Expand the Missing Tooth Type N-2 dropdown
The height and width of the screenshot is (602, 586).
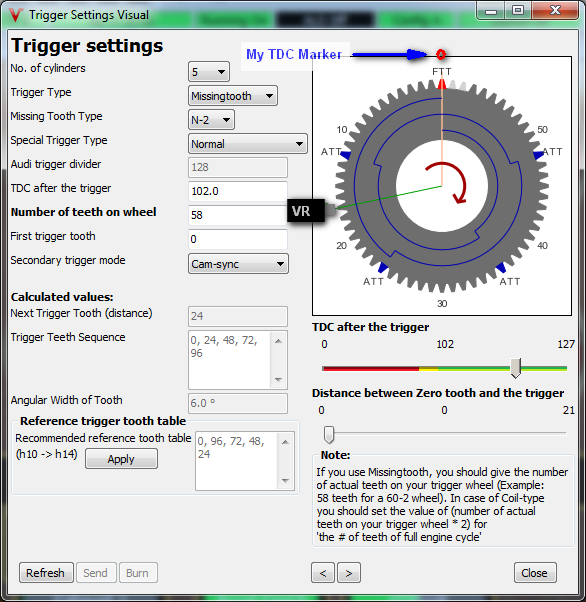[x=211, y=120]
